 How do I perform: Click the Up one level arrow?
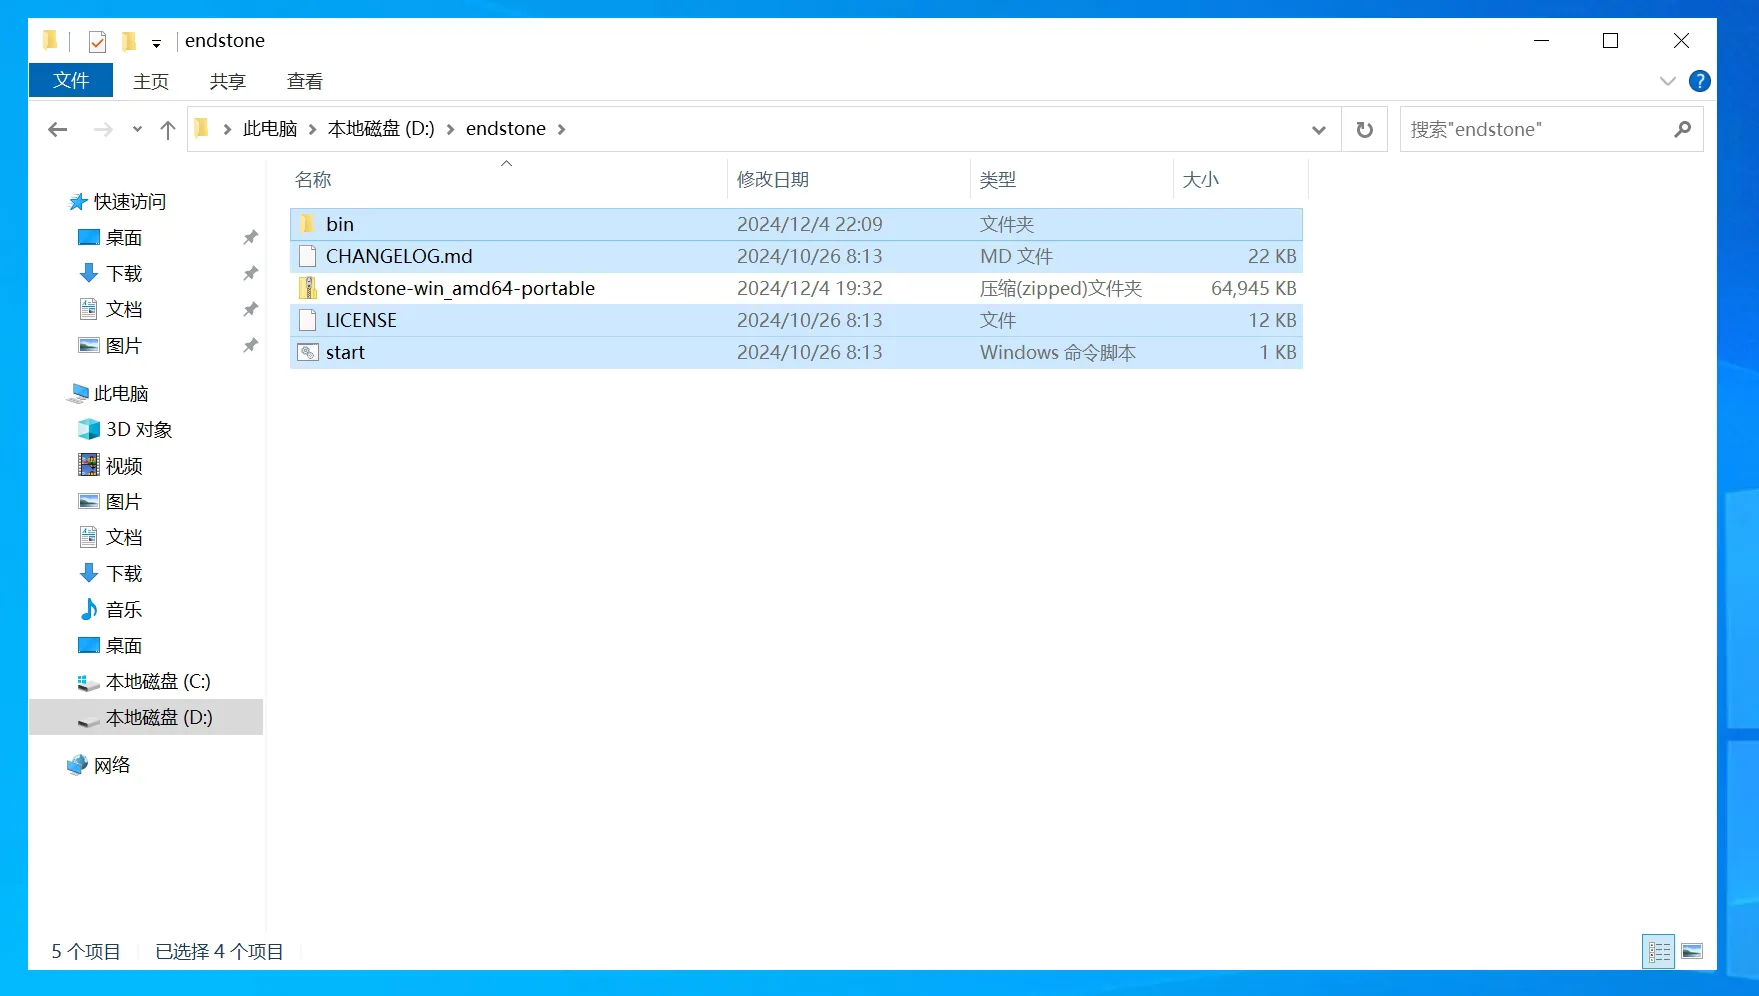168,129
